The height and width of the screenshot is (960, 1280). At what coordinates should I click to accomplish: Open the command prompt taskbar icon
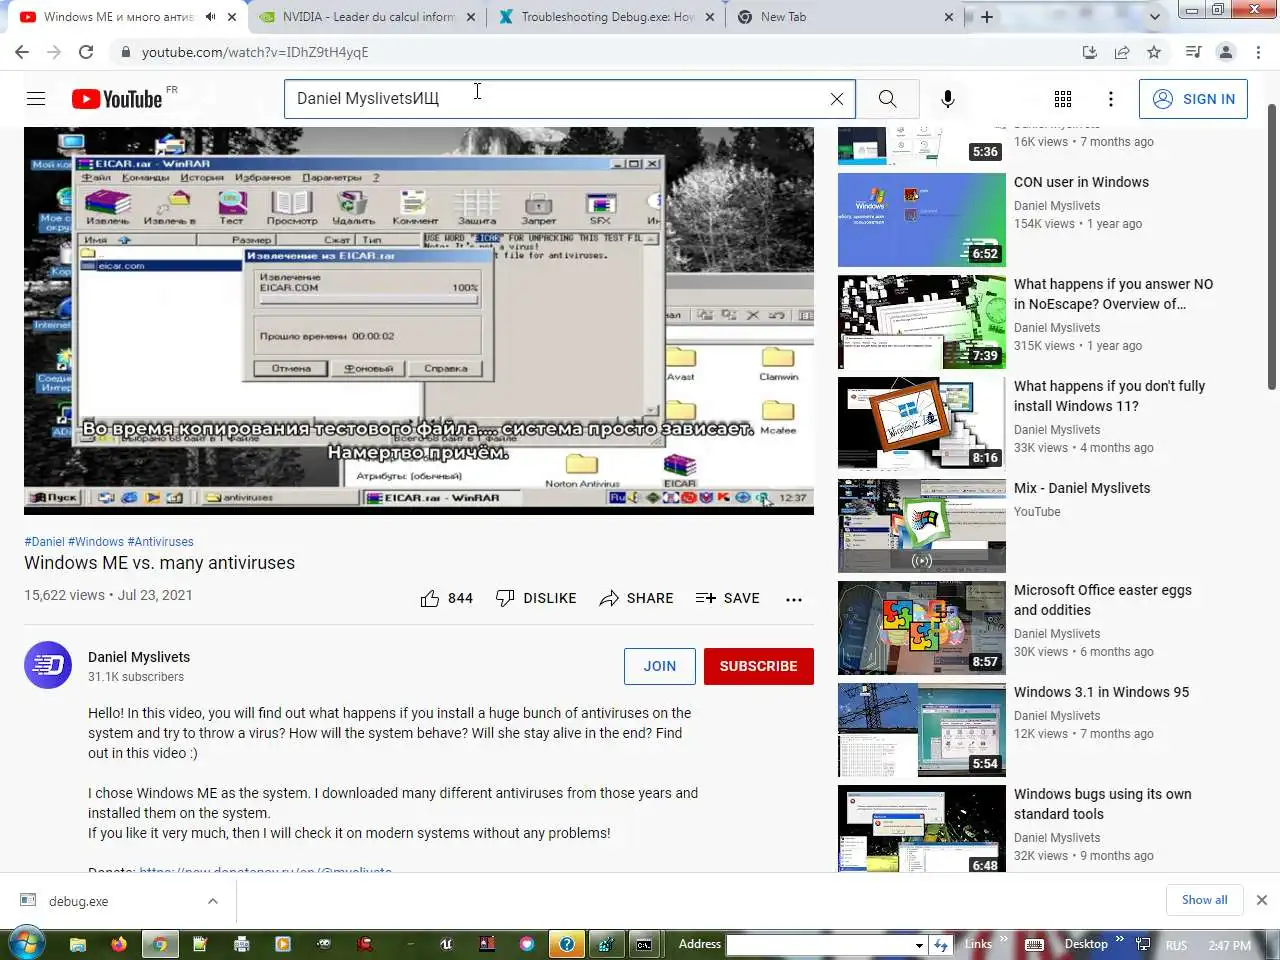click(644, 943)
